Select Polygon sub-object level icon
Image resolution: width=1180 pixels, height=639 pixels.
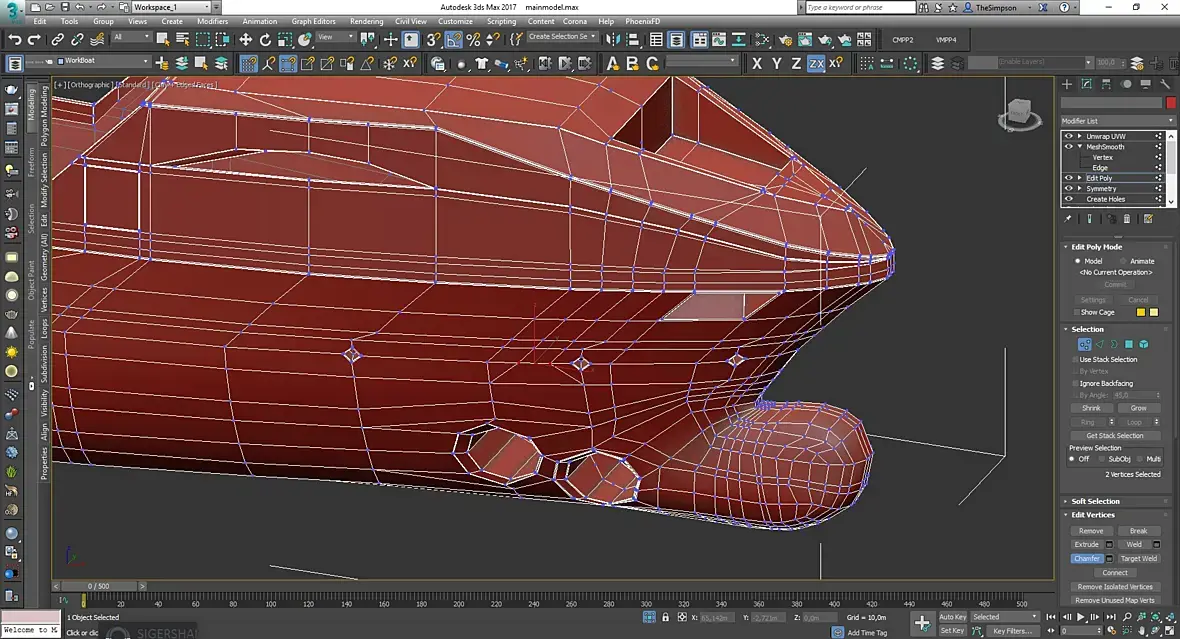[1129, 344]
